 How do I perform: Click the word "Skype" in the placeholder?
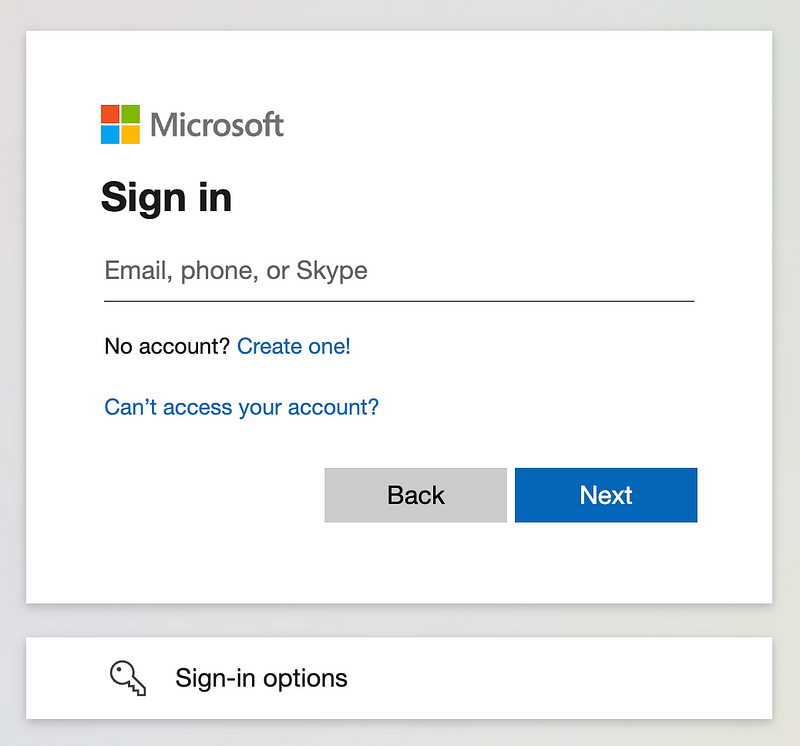[x=332, y=271]
